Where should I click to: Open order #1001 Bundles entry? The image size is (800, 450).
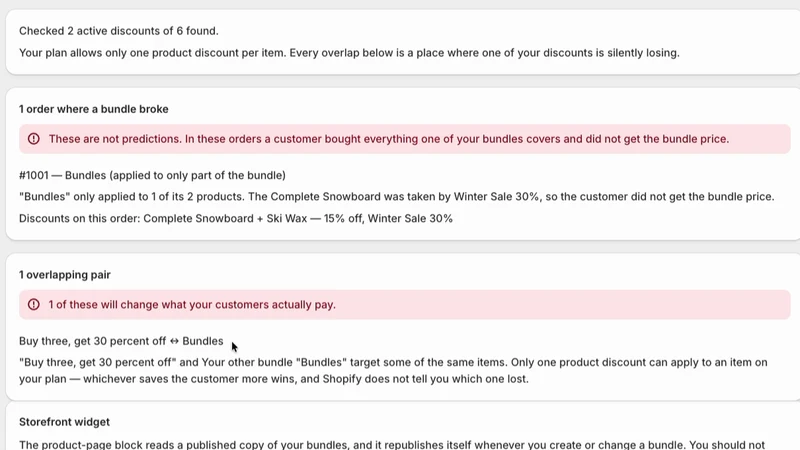click(x=152, y=176)
